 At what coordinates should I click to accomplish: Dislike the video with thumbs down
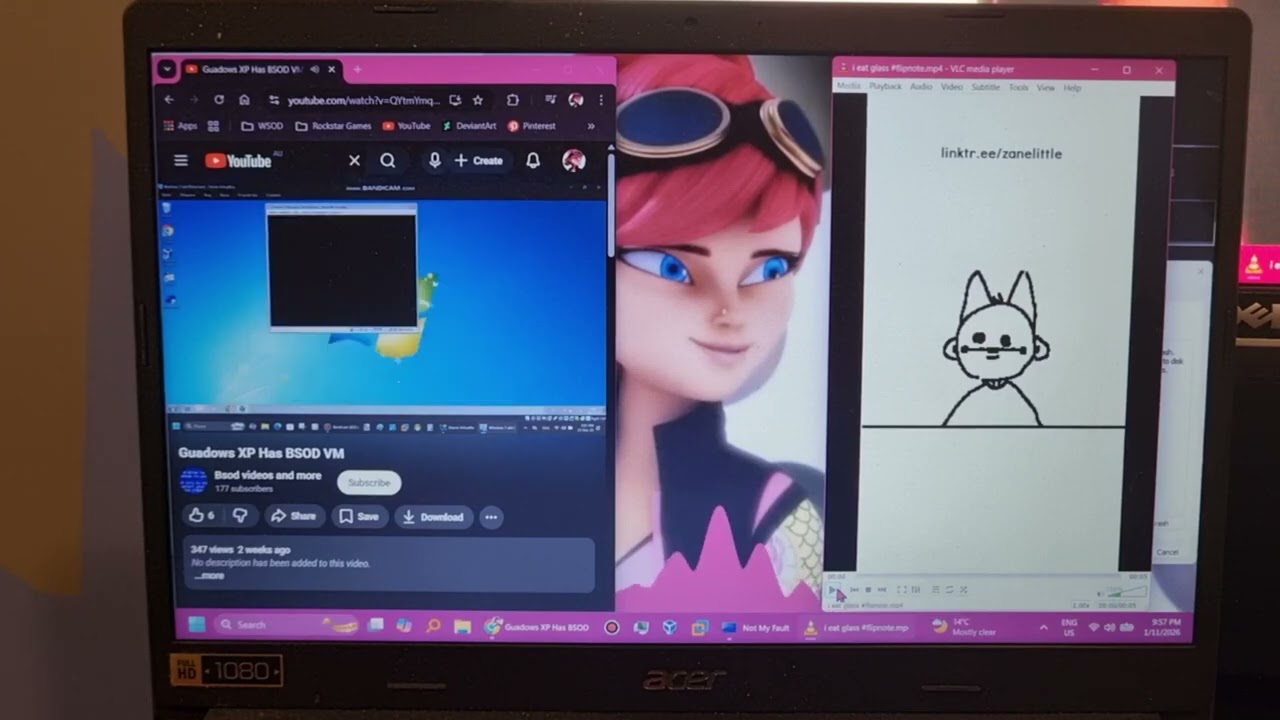coord(240,516)
